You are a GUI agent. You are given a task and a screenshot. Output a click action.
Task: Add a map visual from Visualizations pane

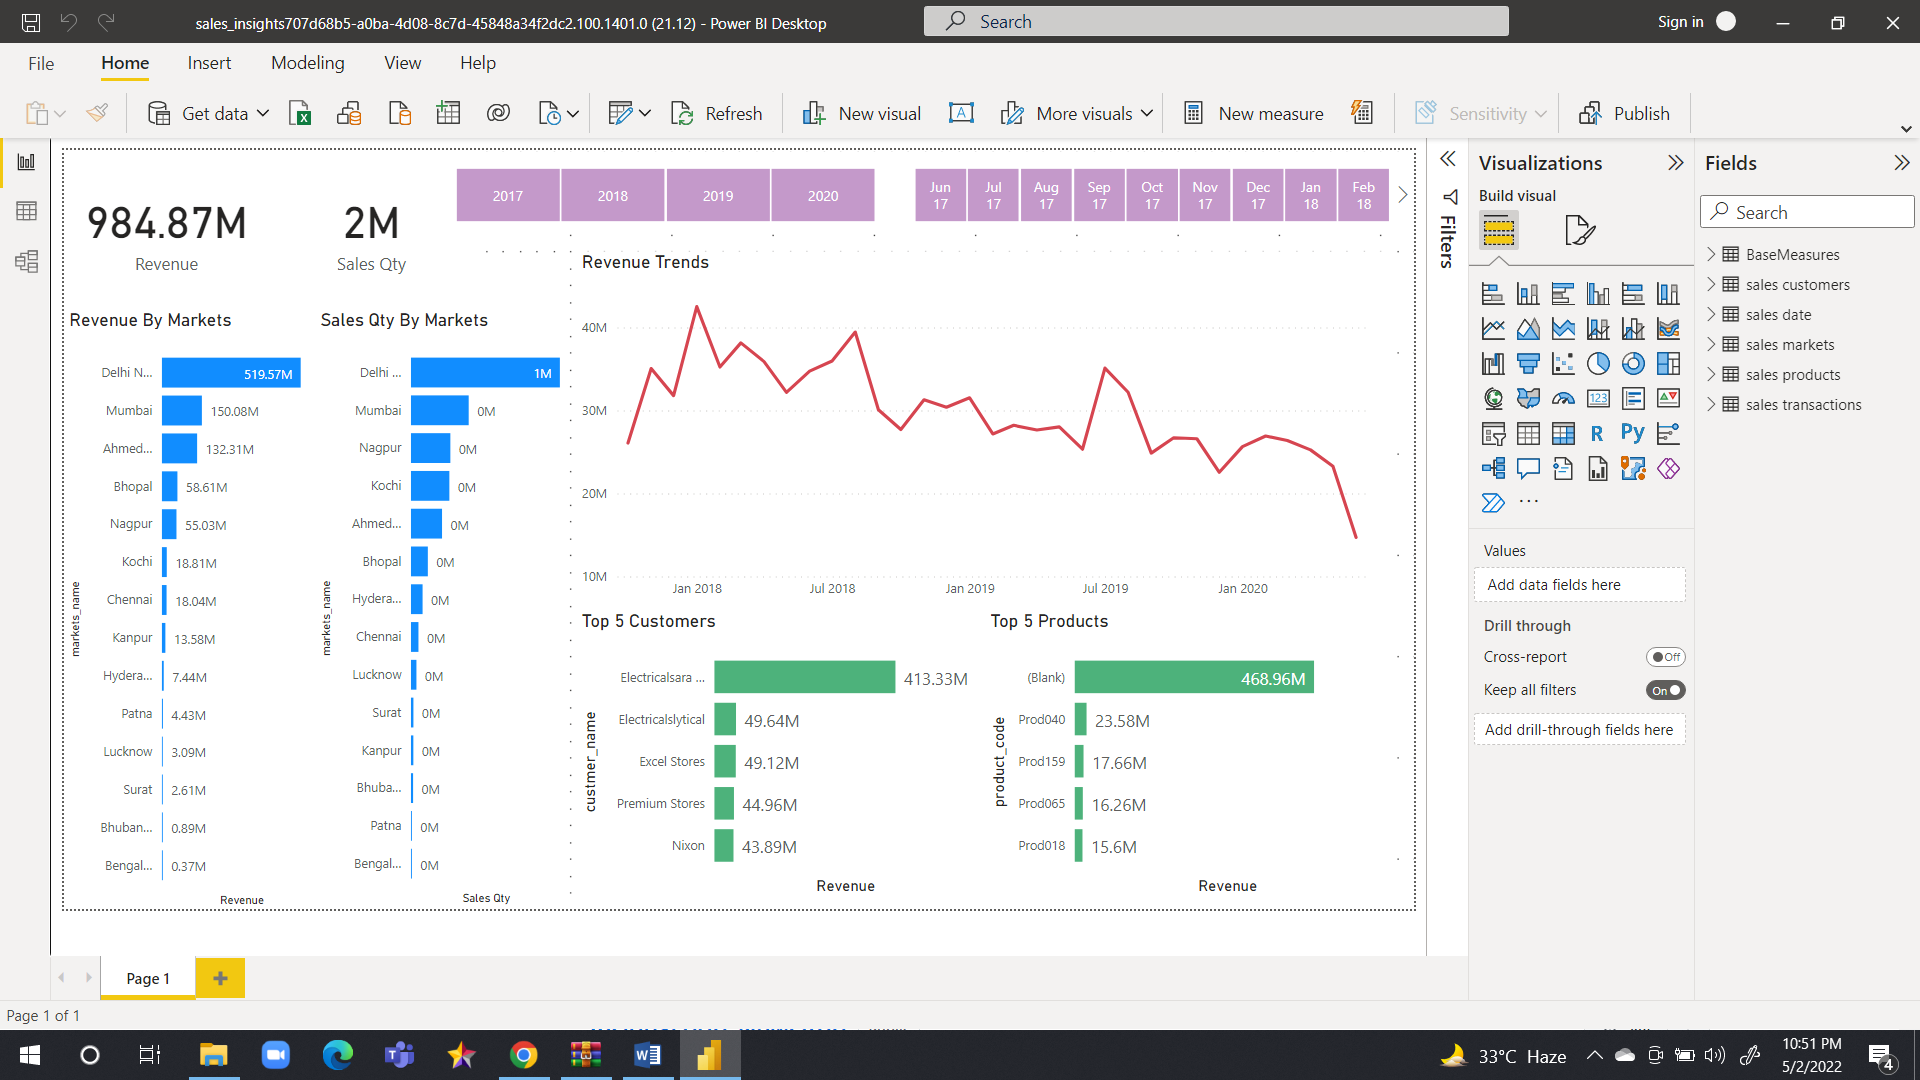(1493, 398)
